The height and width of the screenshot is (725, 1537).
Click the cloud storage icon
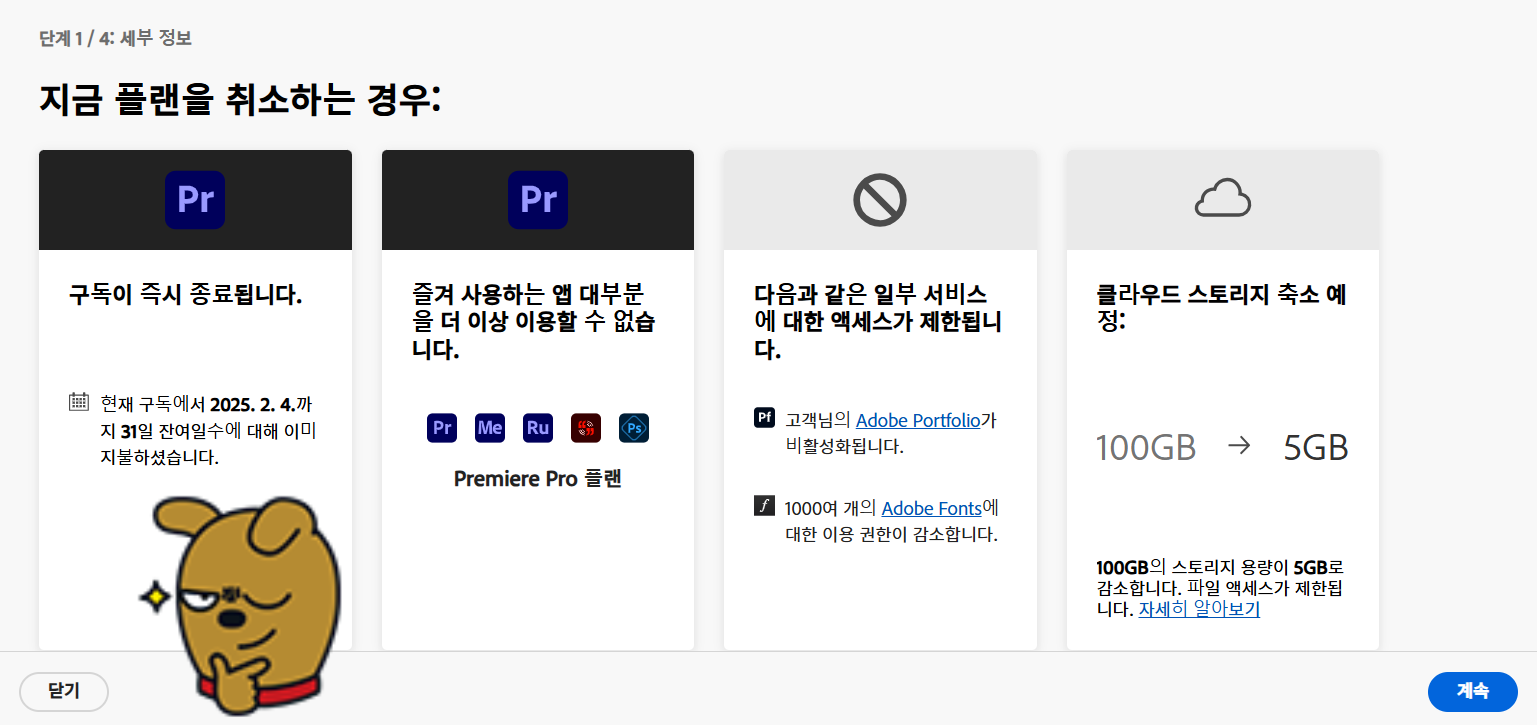(x=1223, y=200)
